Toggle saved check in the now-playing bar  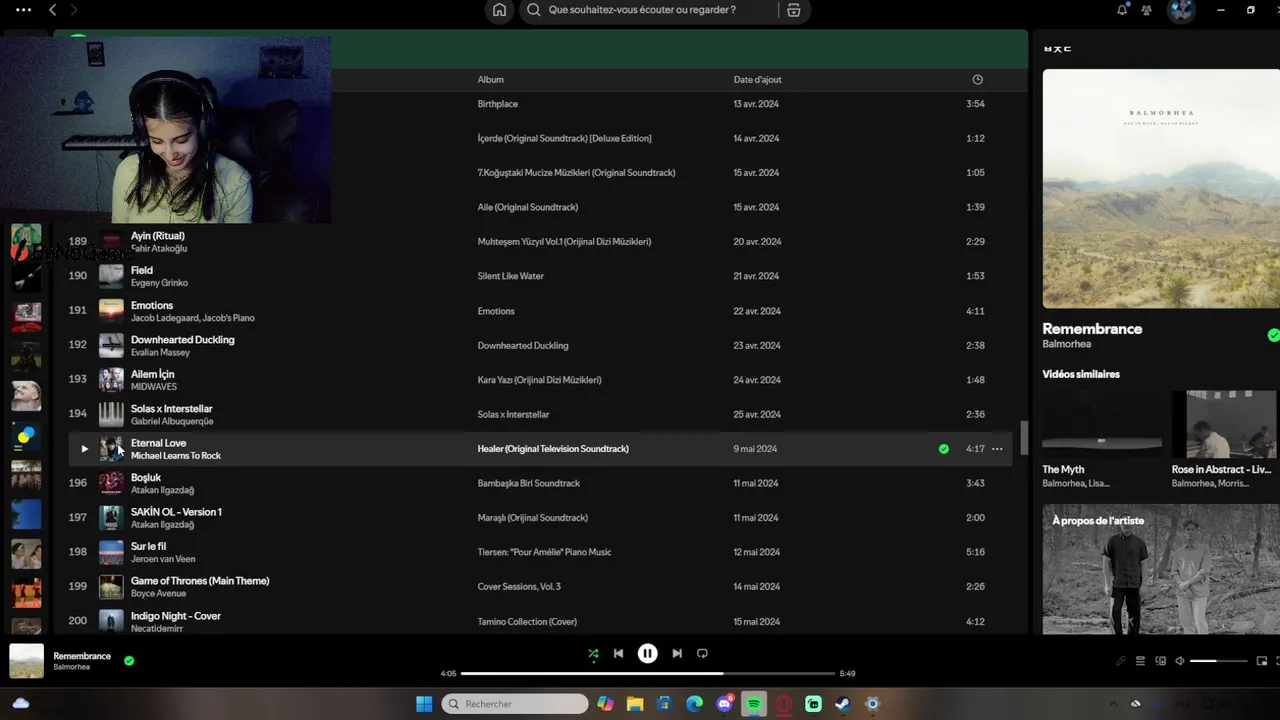129,660
